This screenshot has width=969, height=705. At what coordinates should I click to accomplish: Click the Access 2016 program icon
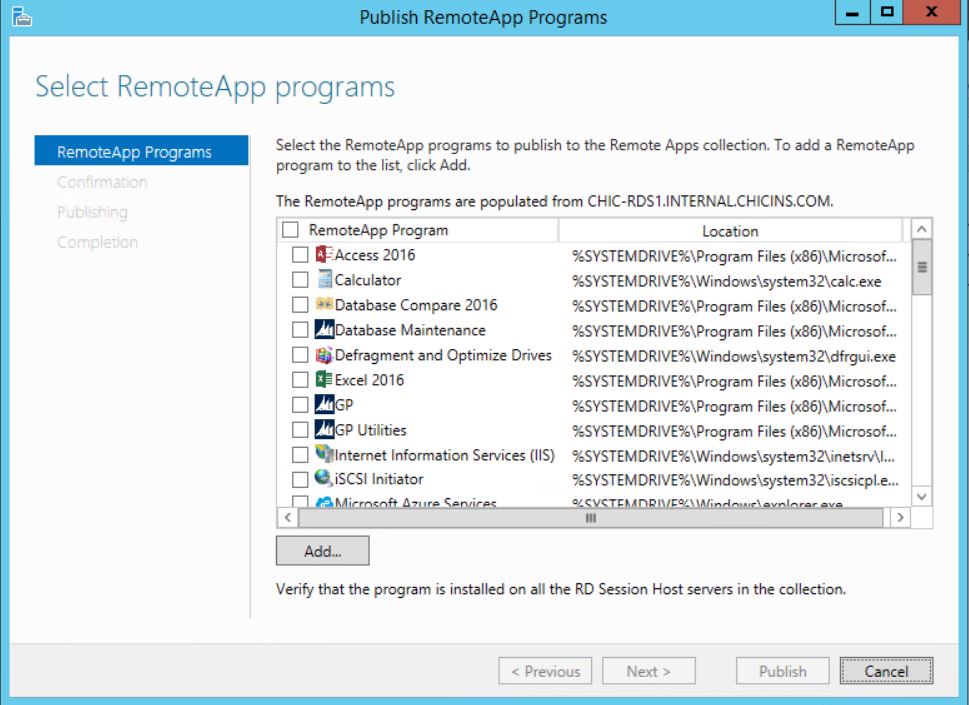pos(324,255)
